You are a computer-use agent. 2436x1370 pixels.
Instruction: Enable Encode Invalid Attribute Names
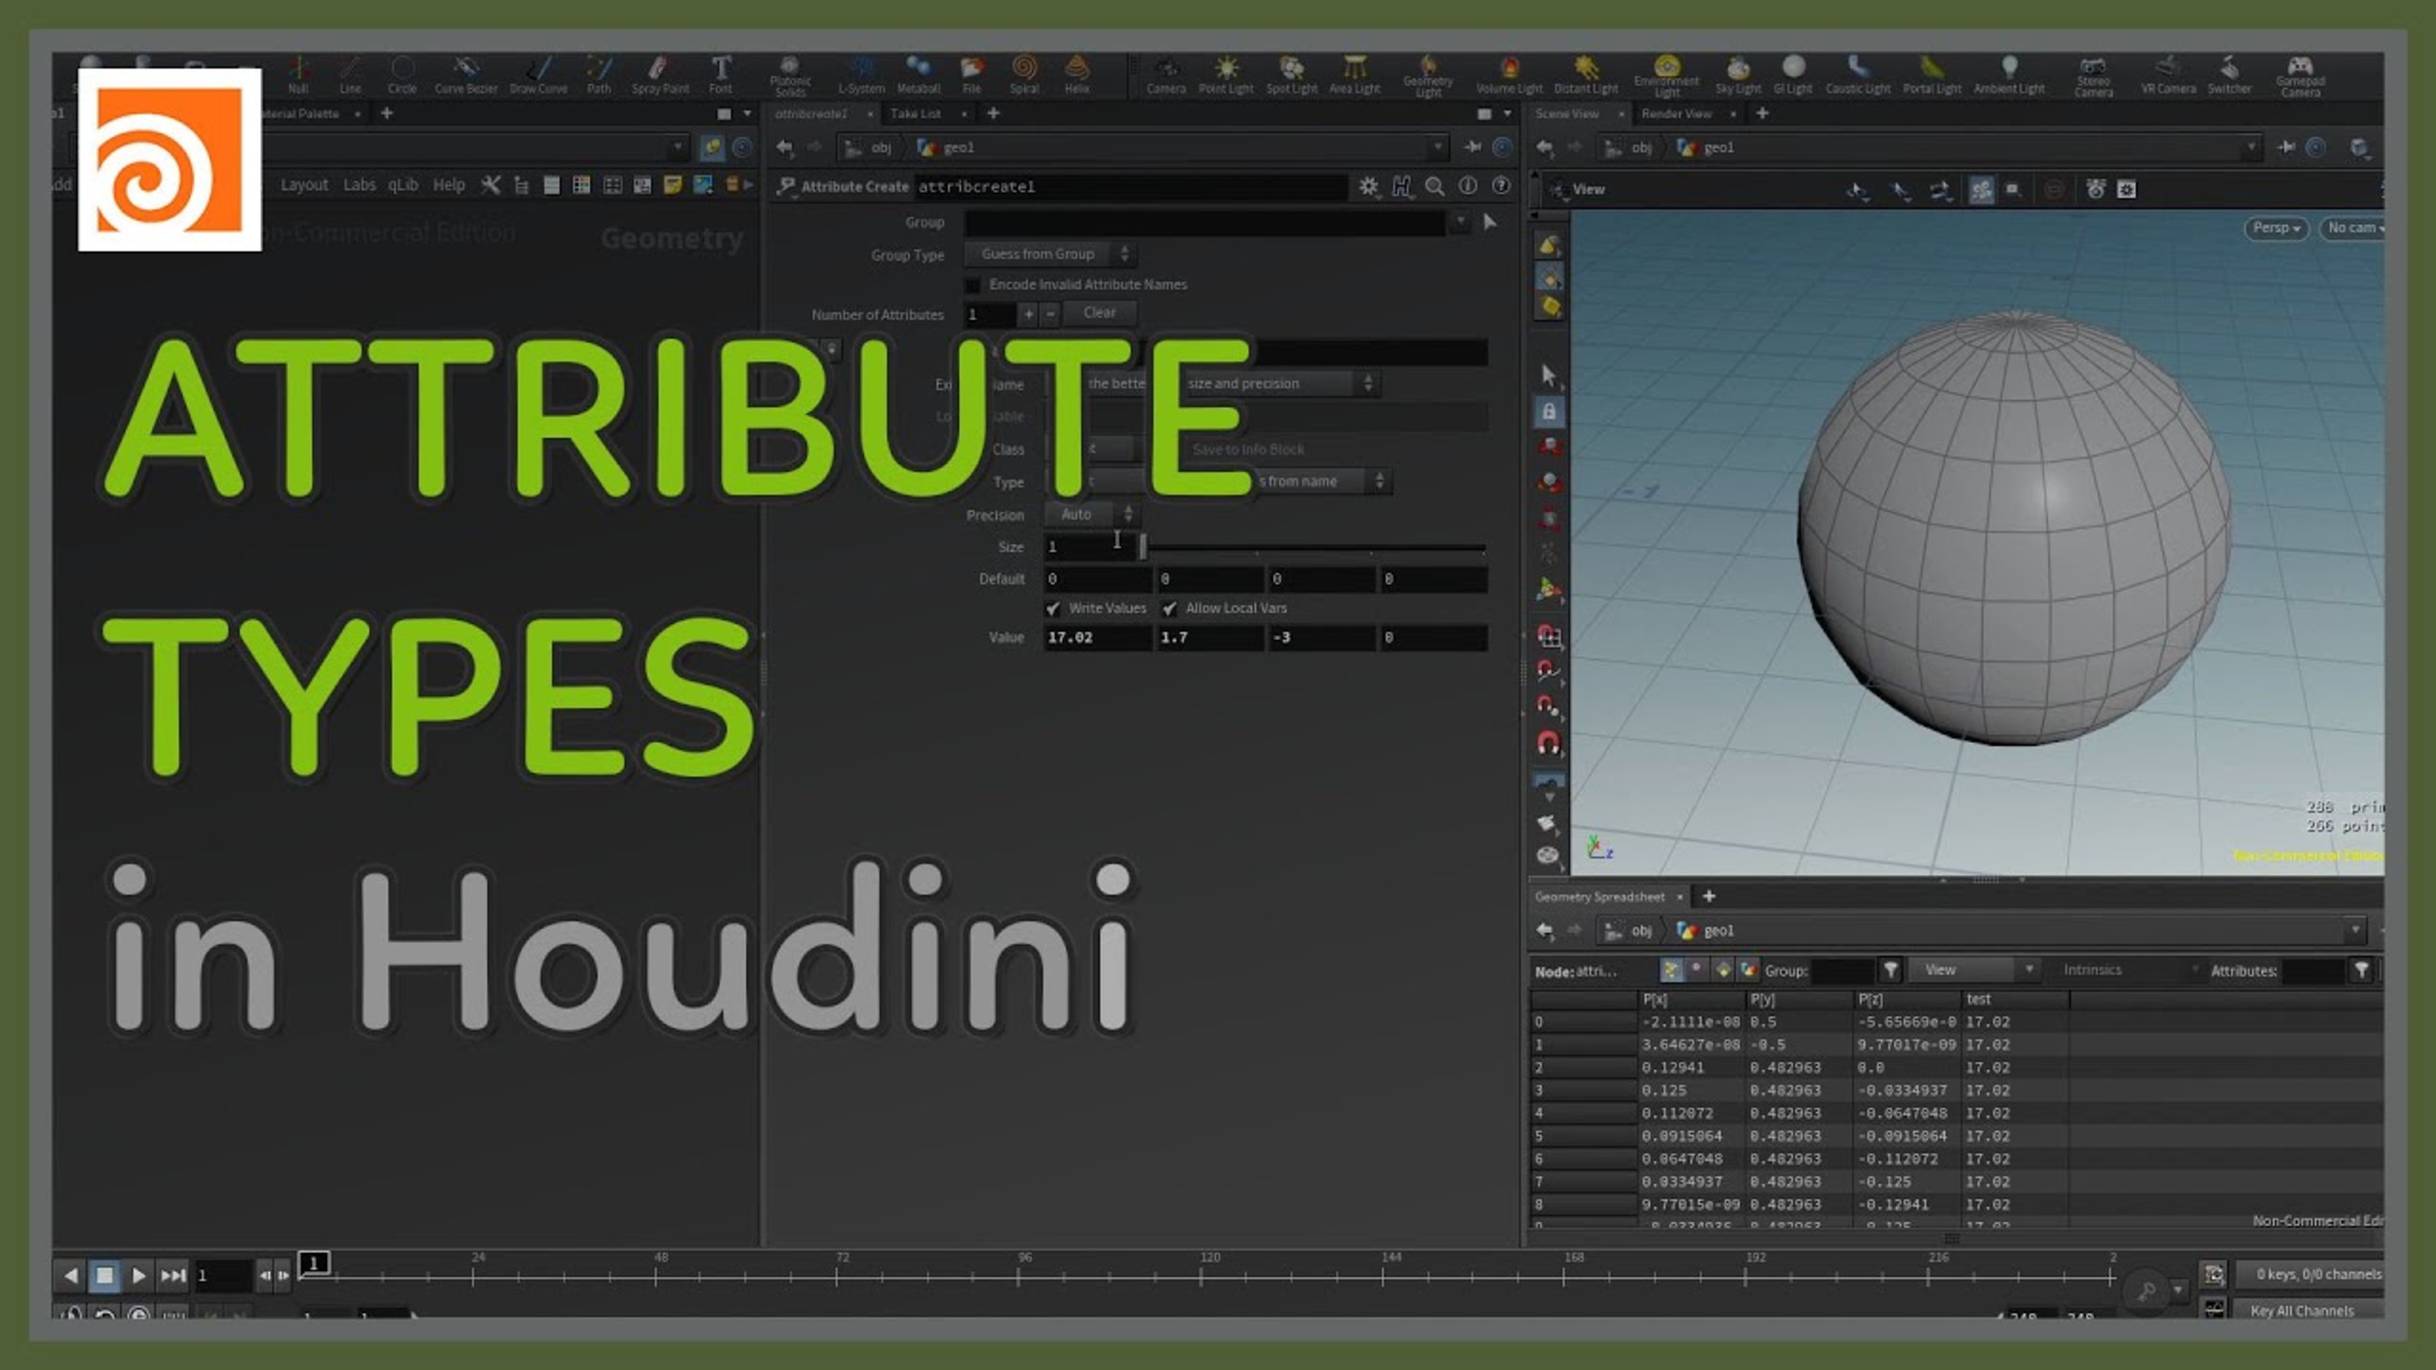point(973,284)
